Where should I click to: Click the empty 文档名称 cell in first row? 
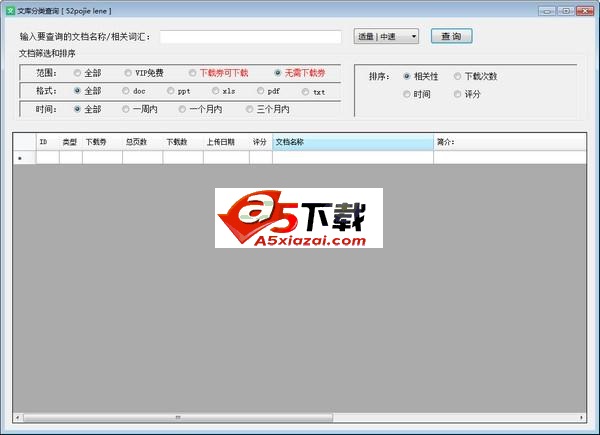pos(353,158)
